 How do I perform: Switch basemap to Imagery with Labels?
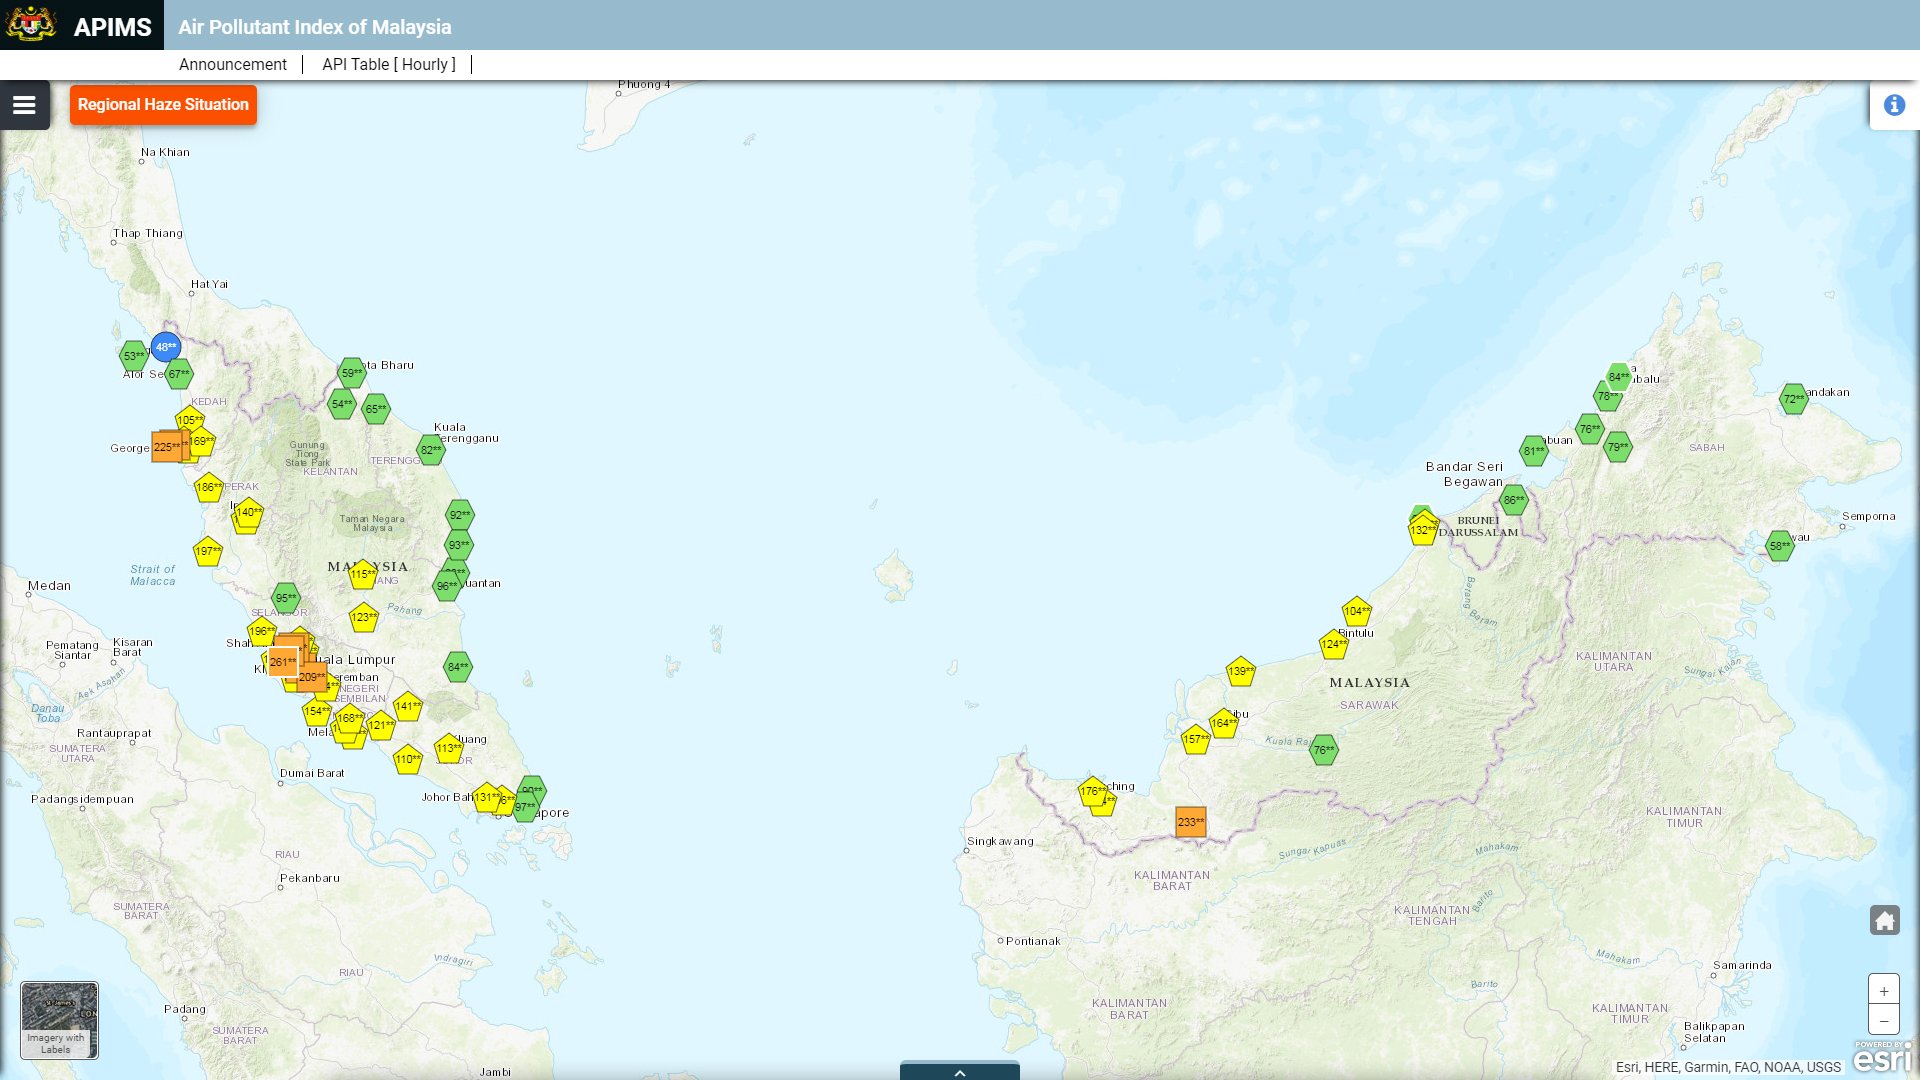coord(59,1020)
